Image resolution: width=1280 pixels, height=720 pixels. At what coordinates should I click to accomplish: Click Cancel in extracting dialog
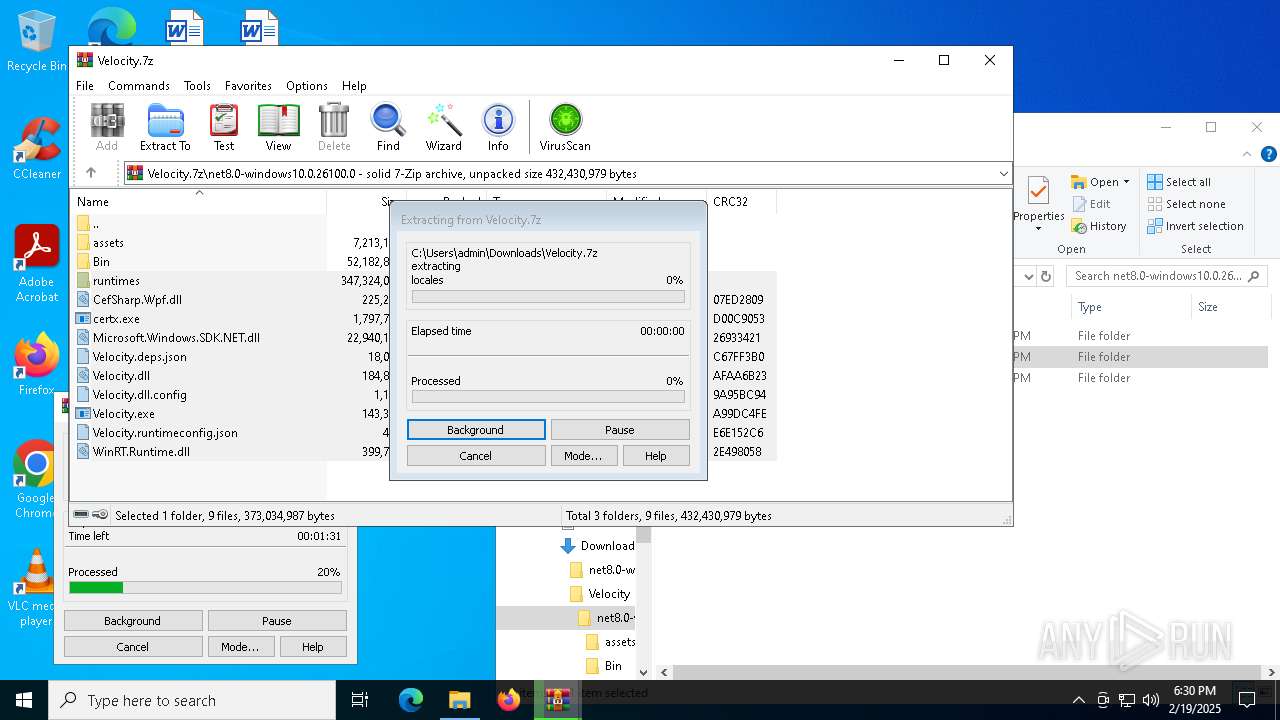click(x=476, y=456)
